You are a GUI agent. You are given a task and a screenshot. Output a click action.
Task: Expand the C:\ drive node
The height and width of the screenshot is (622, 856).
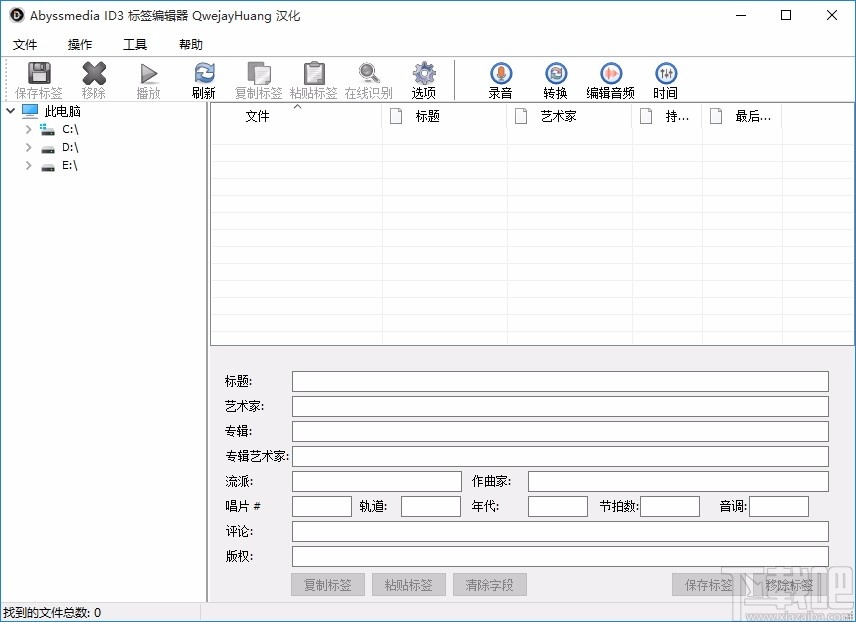point(28,129)
